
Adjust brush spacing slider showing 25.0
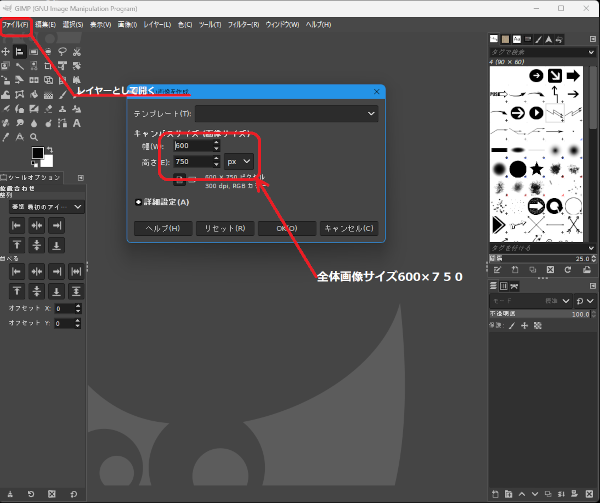542,259
